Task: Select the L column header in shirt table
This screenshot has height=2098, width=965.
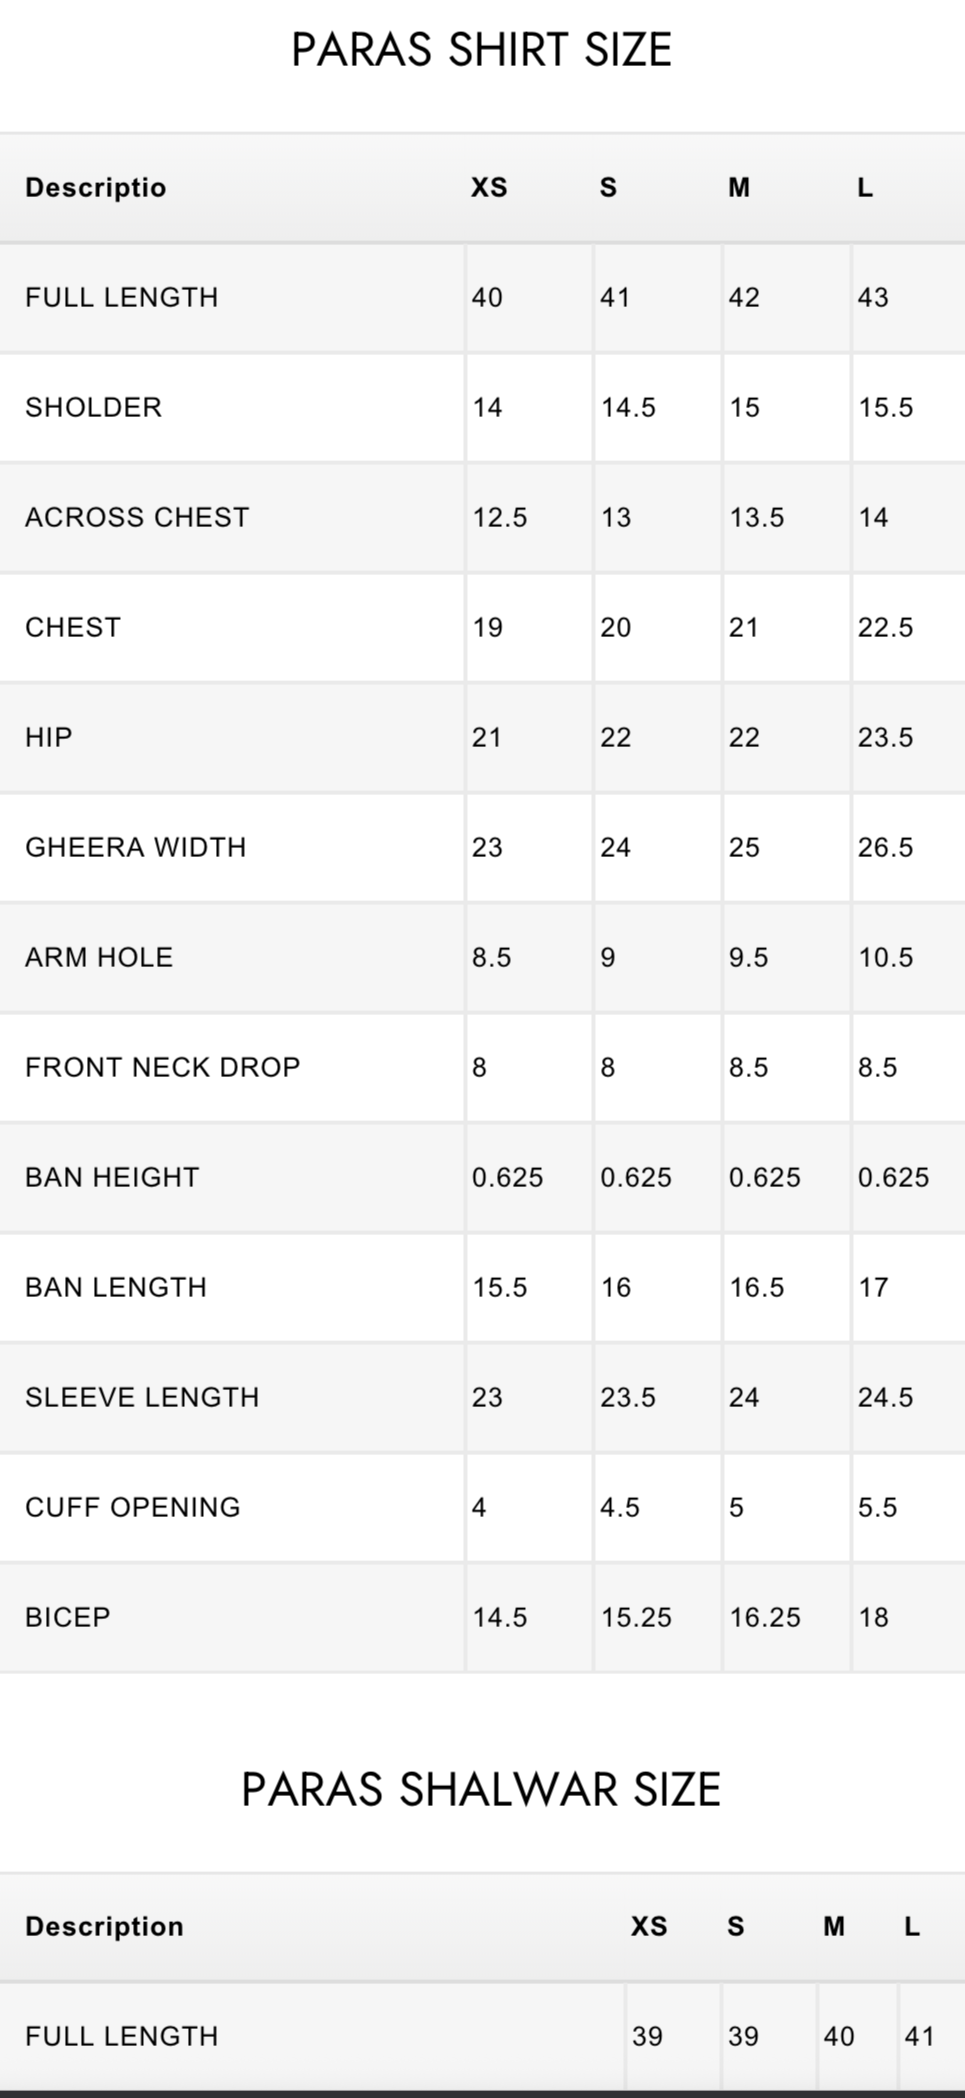Action: click(x=865, y=188)
